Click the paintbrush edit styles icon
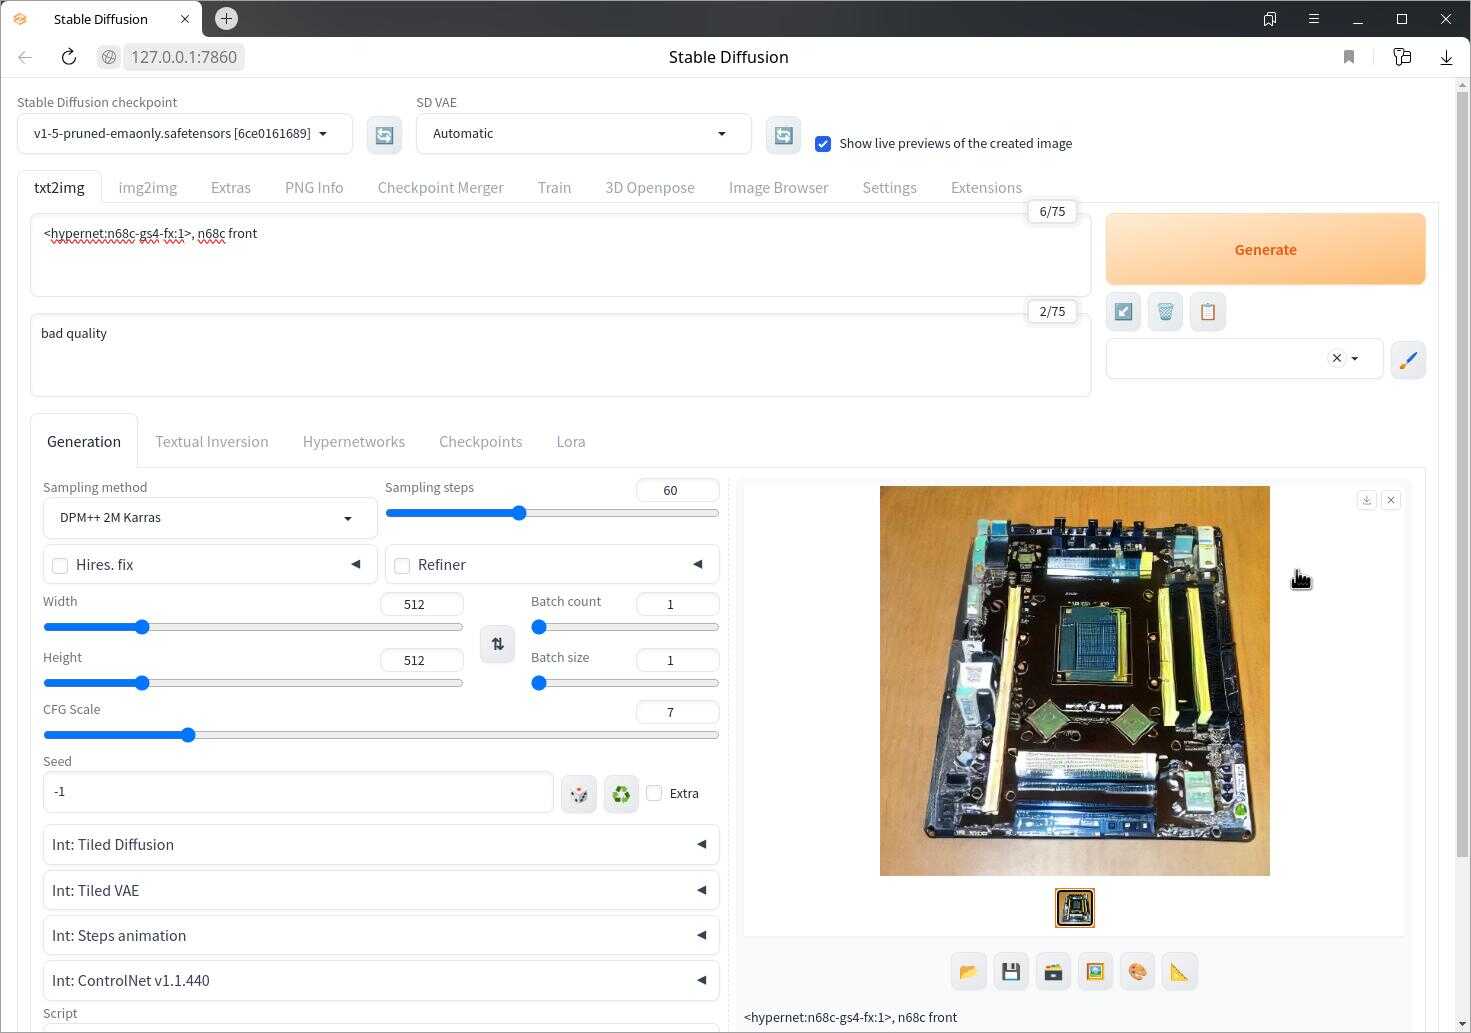This screenshot has height=1033, width=1471. click(x=1408, y=360)
